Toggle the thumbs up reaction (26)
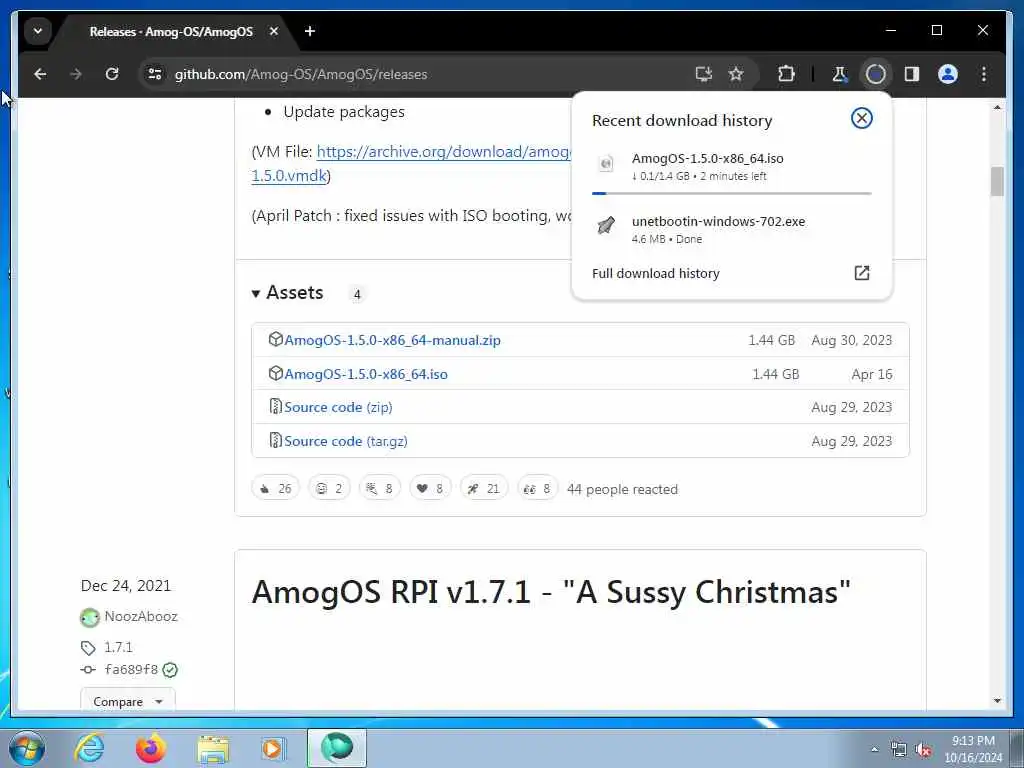This screenshot has width=1024, height=768. coord(276,488)
